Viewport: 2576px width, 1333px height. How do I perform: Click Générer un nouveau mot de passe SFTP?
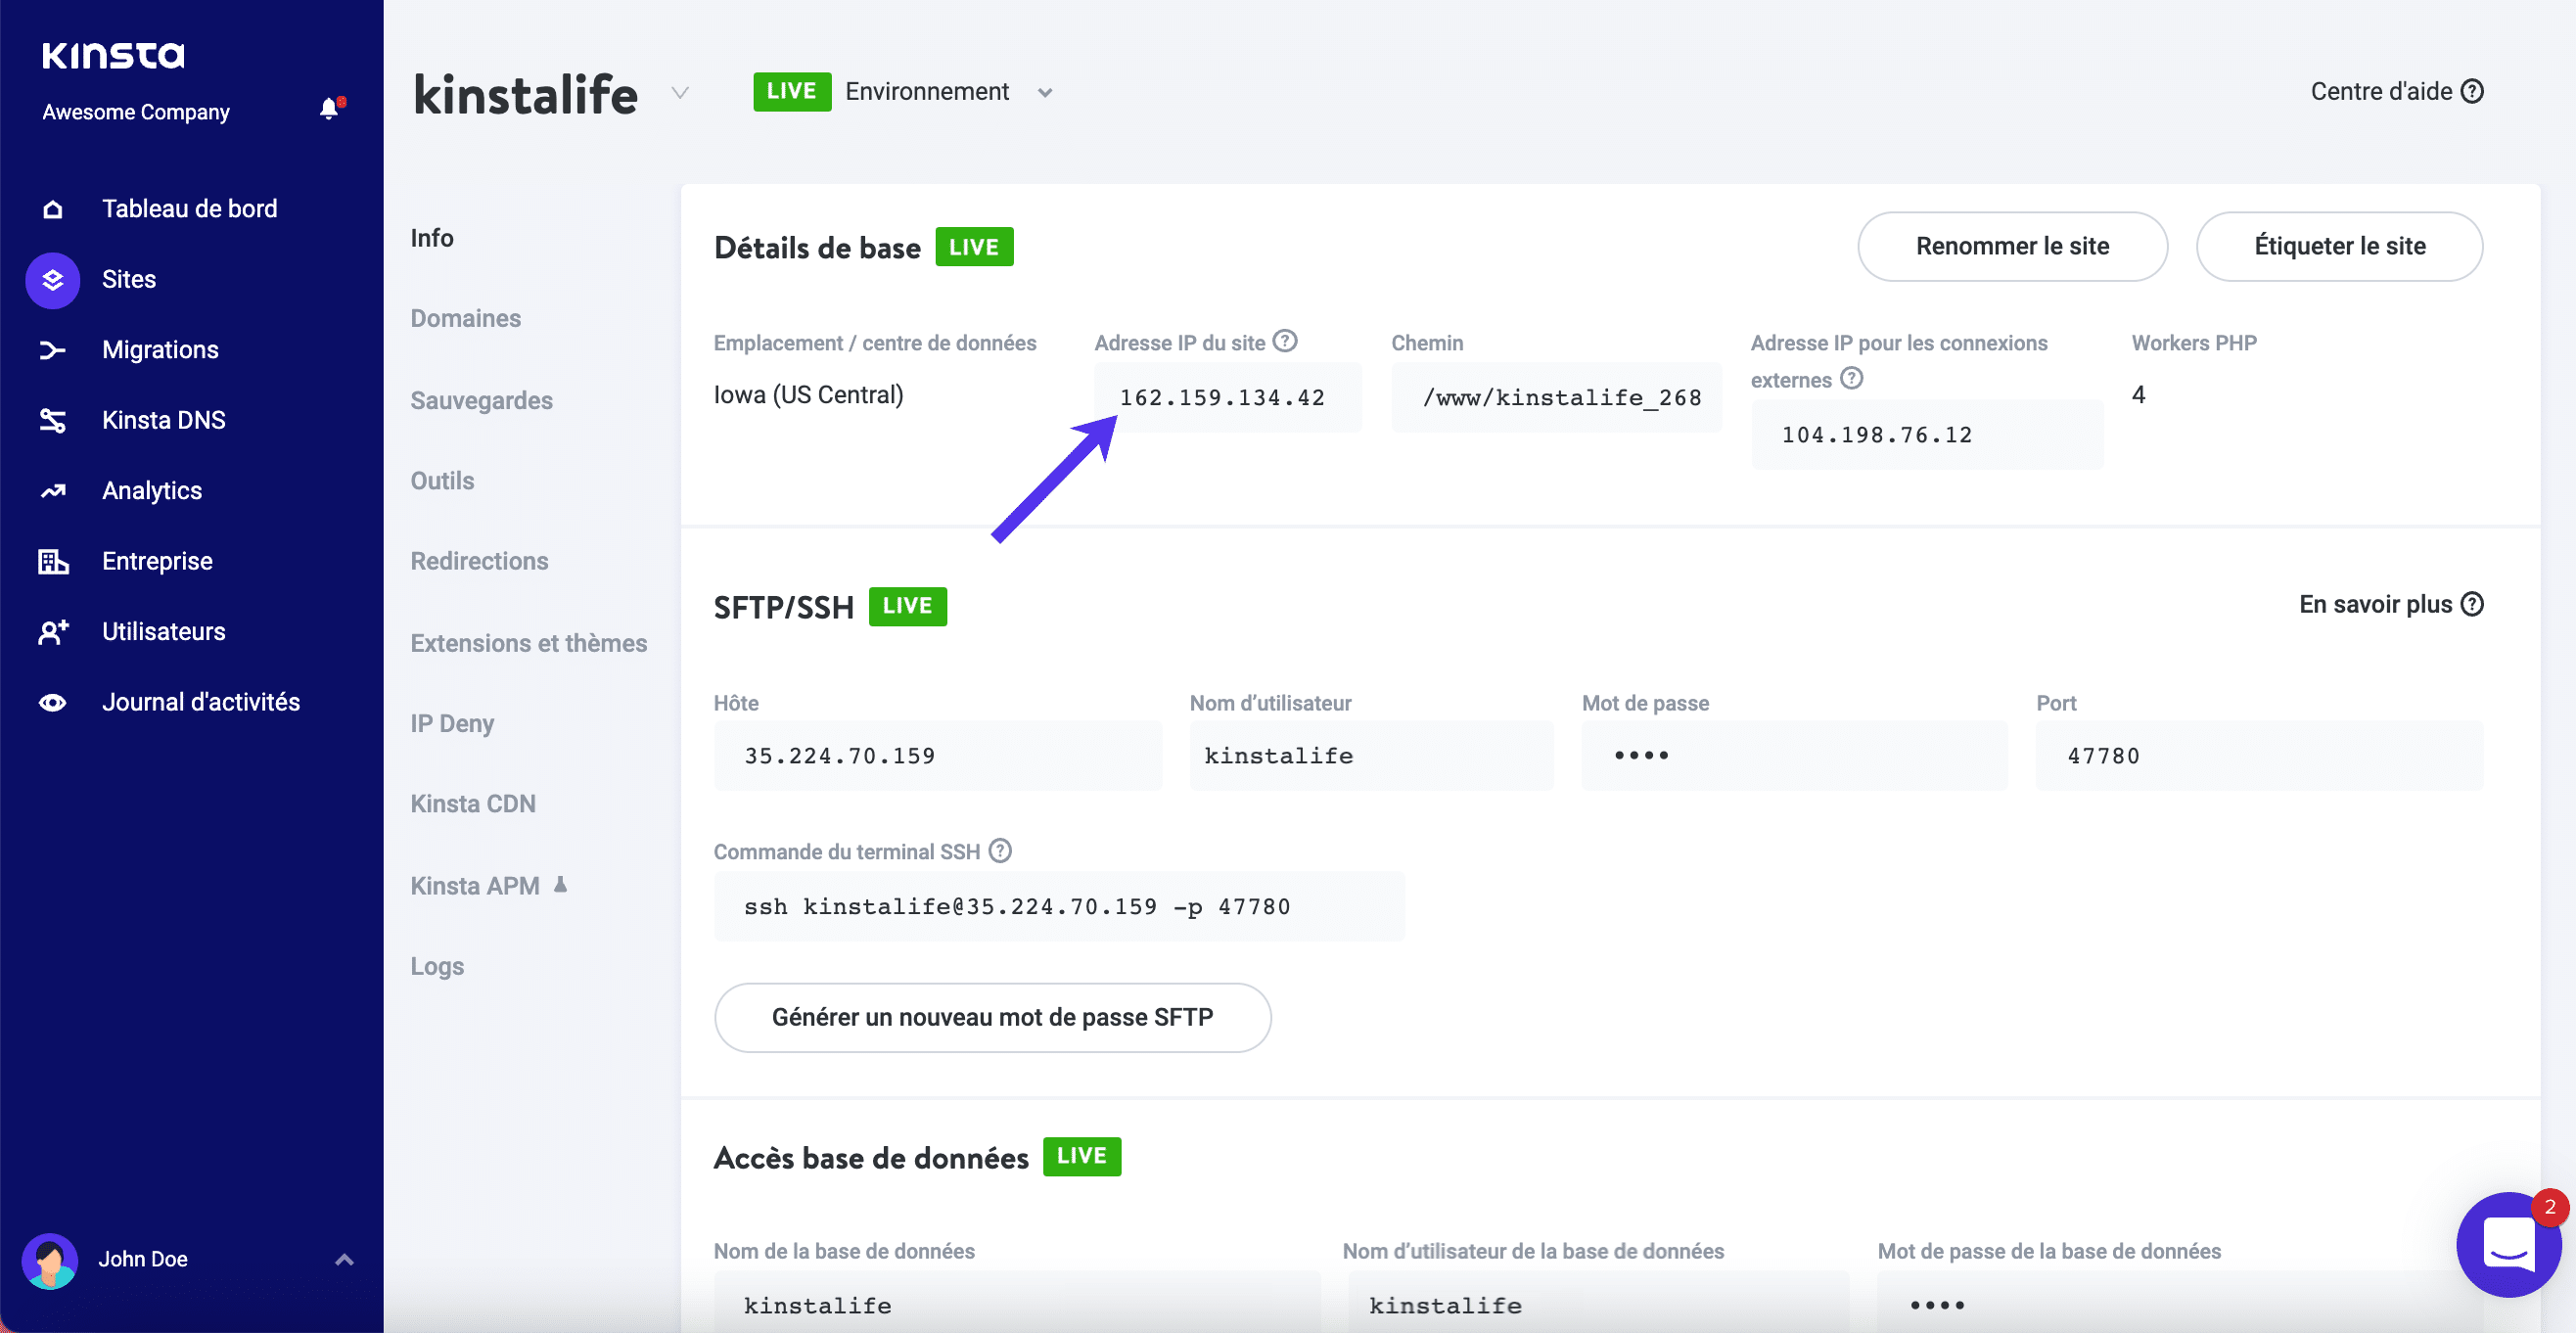click(992, 1017)
